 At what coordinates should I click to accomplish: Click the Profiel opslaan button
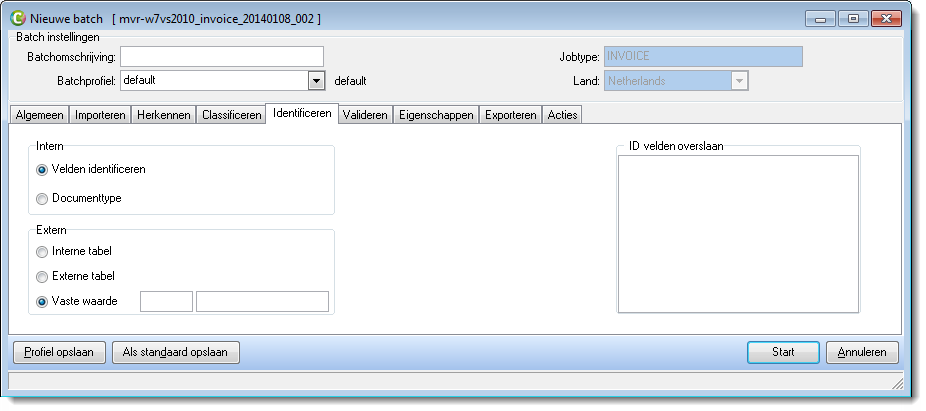coord(59,353)
